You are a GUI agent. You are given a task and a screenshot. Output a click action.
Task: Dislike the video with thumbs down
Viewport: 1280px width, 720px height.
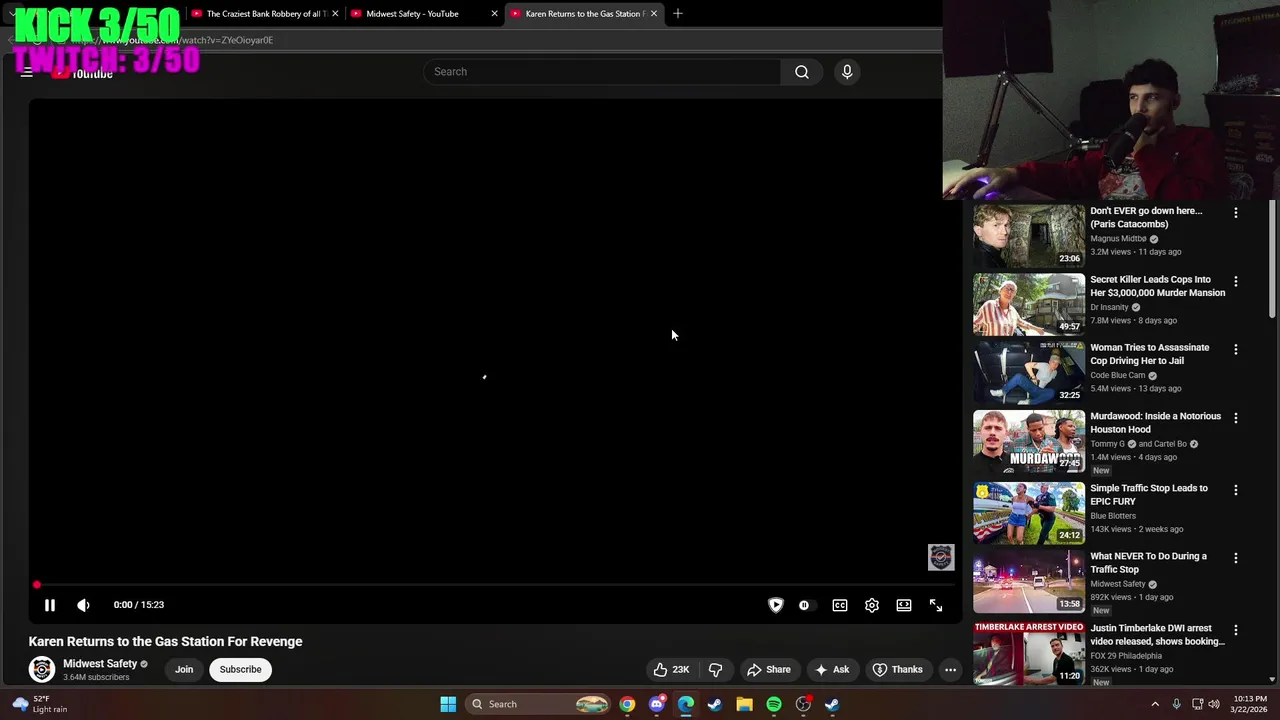(716, 670)
